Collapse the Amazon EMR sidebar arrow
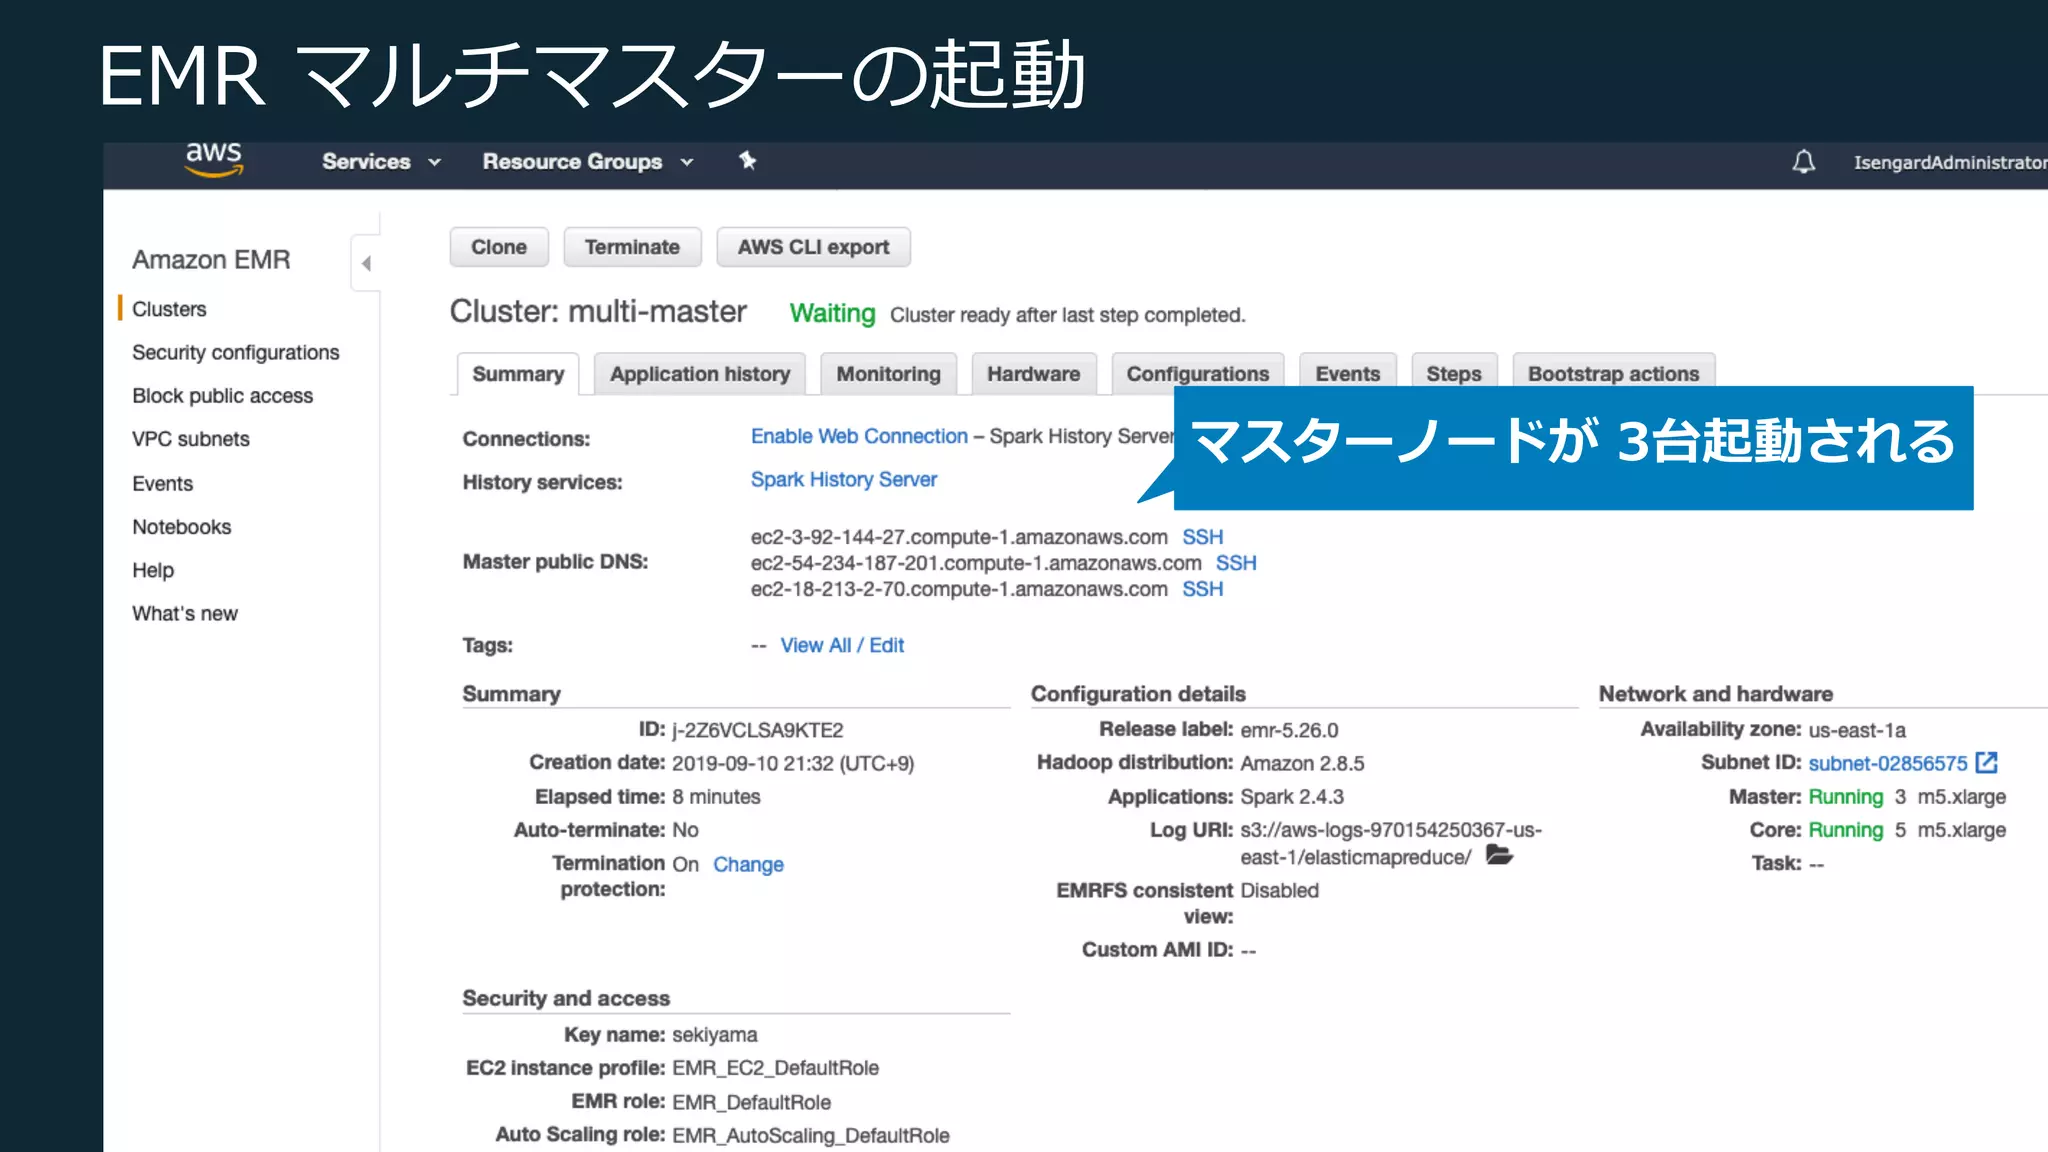The image size is (2048, 1152). click(x=366, y=263)
